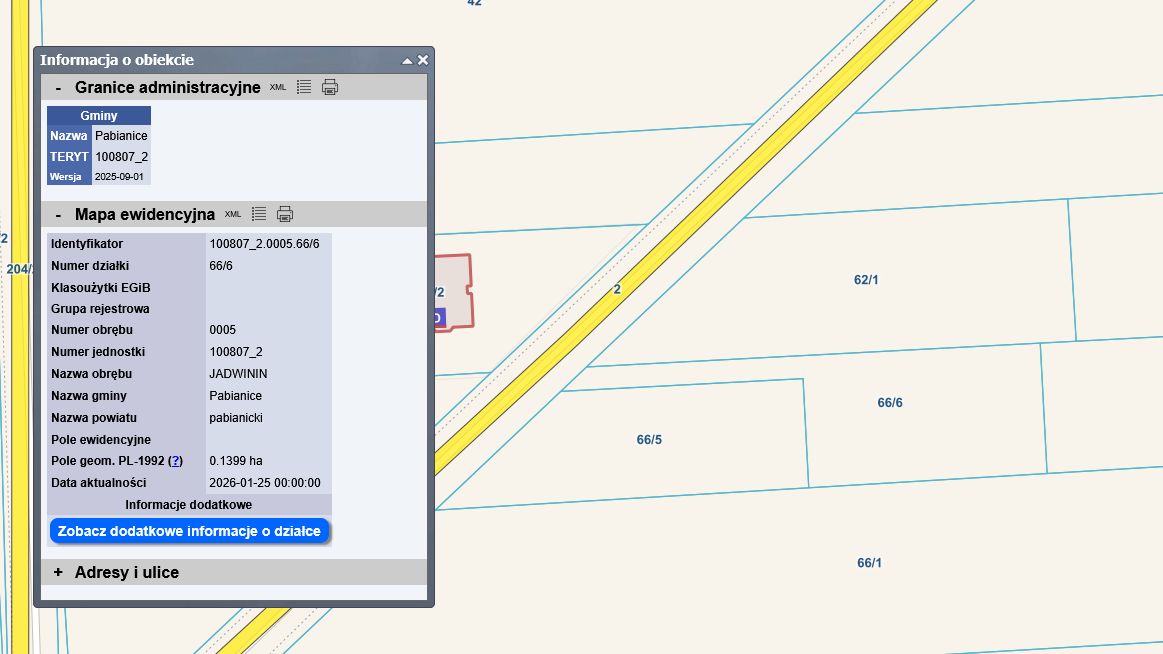Click Nazwa gminy value Pabianice
The width and height of the screenshot is (1163, 654).
tap(235, 396)
